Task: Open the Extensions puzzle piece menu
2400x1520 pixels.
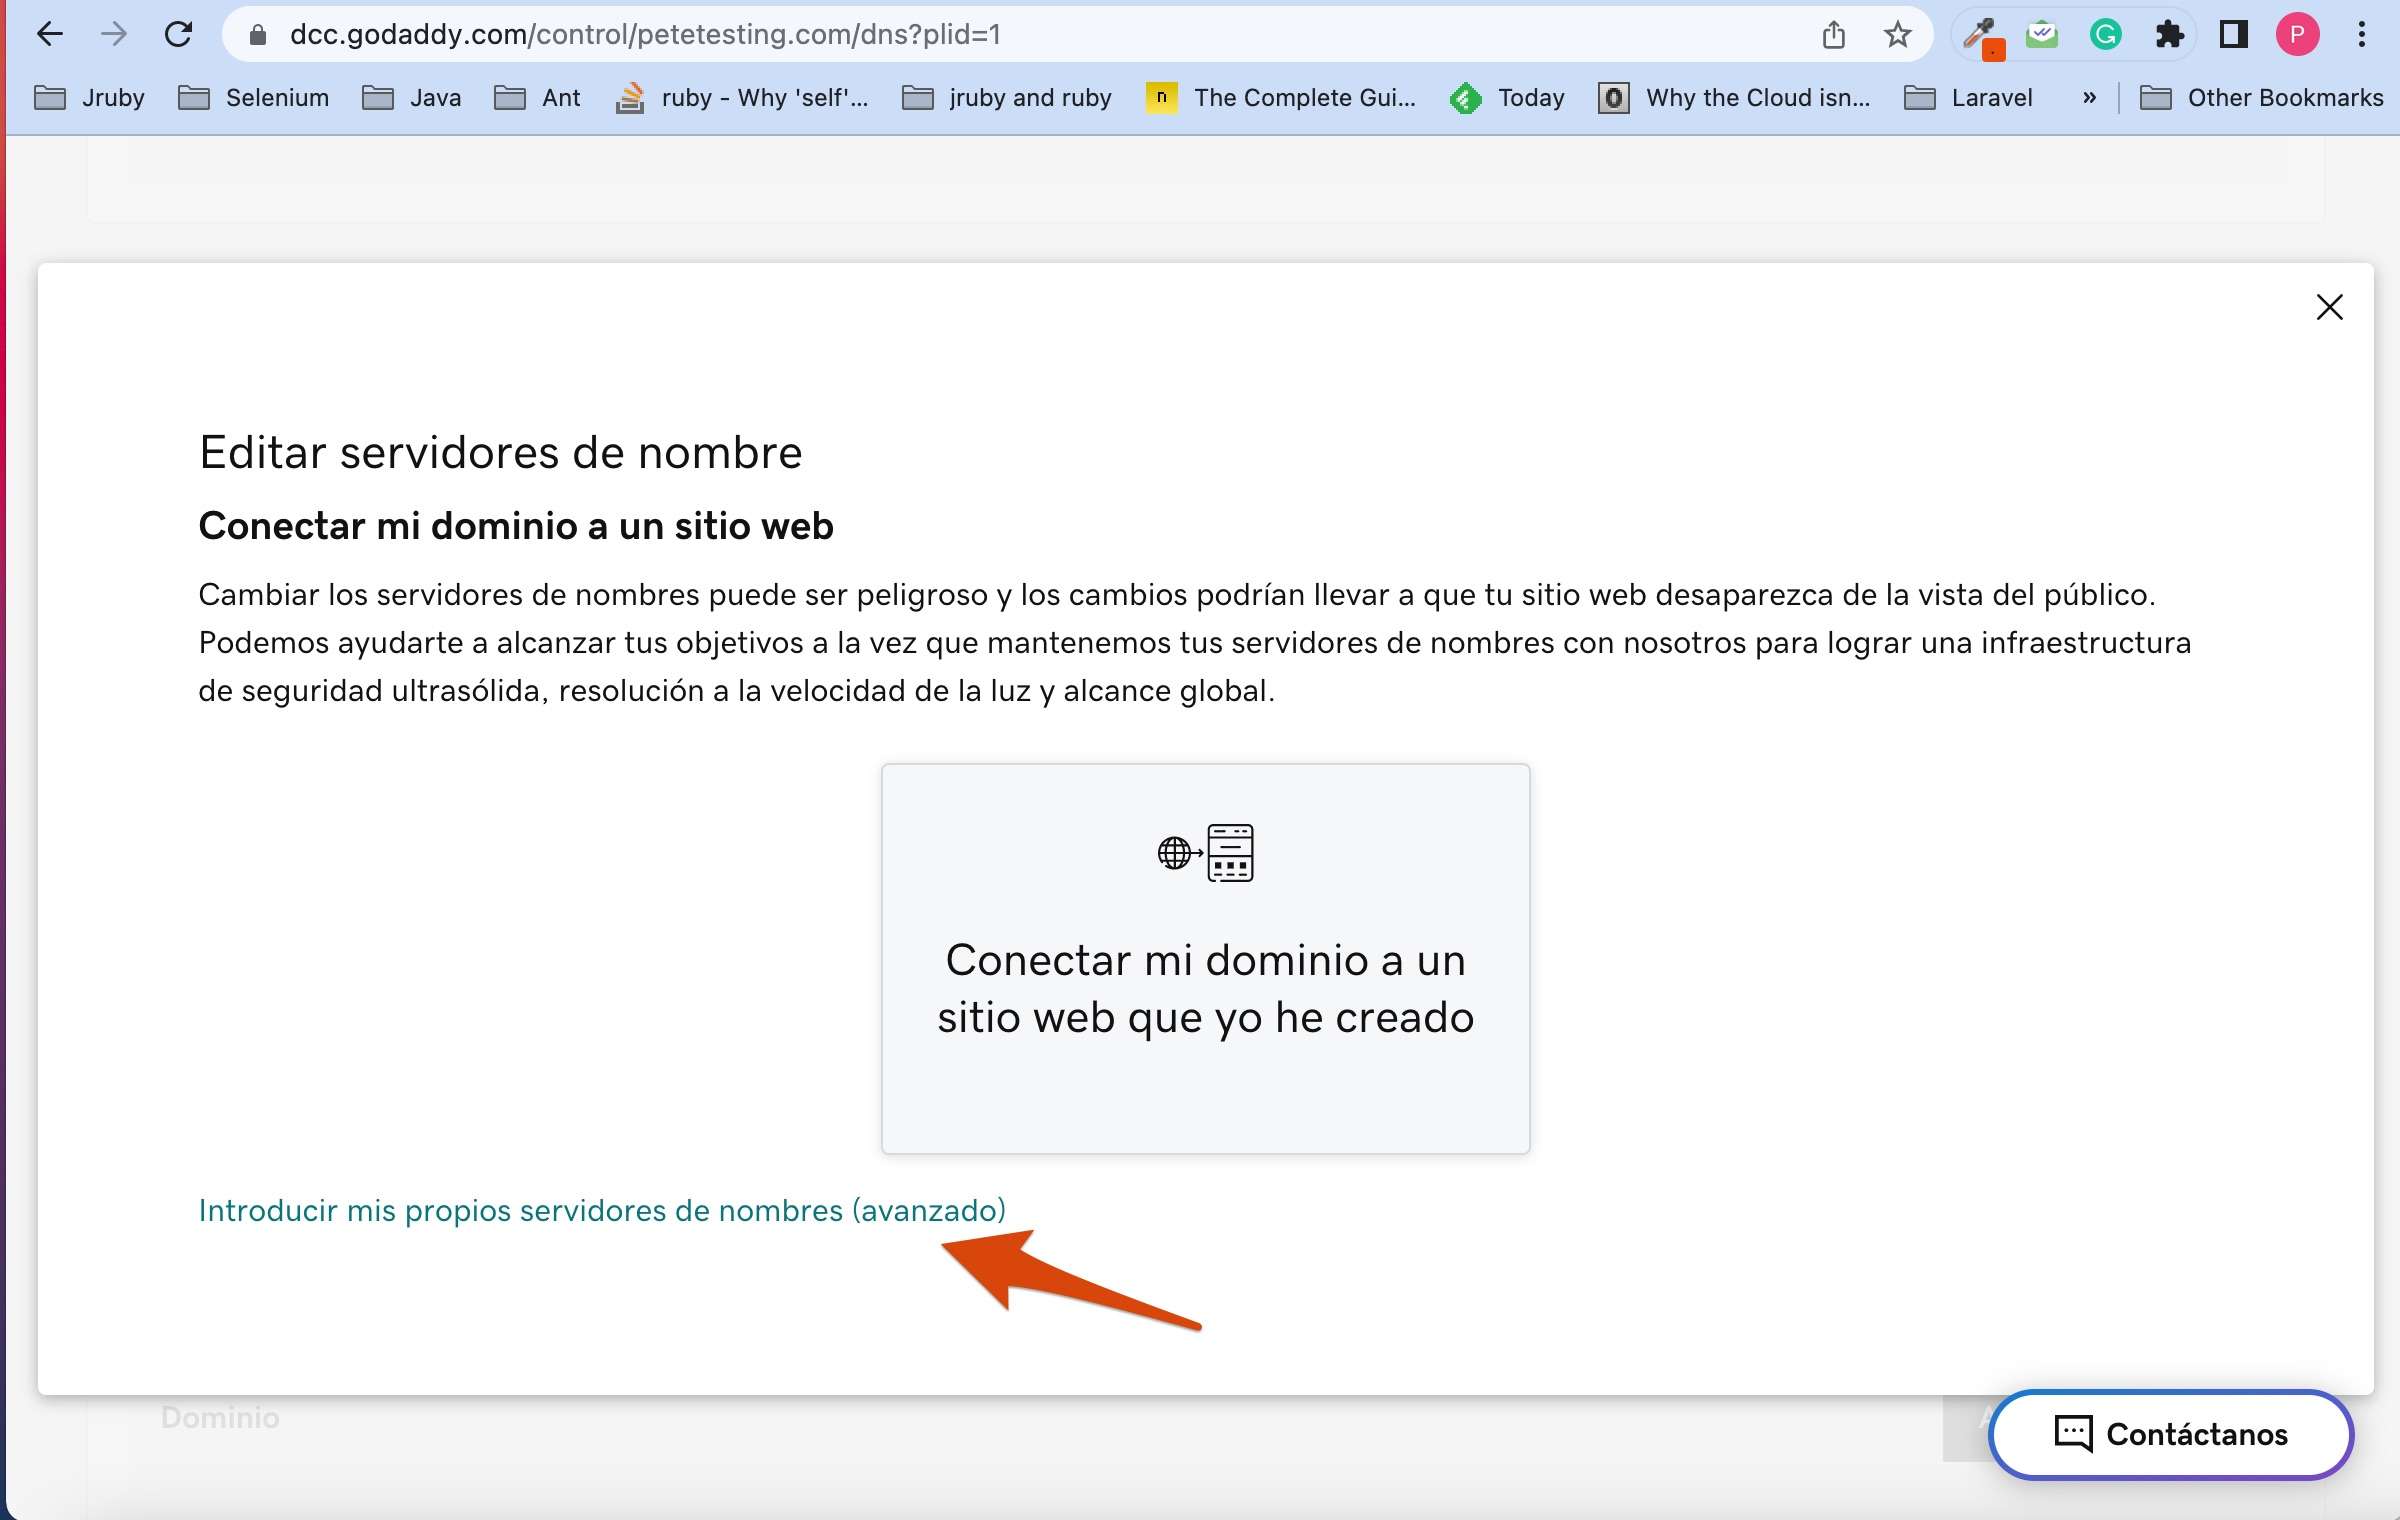Action: pos(2169,35)
